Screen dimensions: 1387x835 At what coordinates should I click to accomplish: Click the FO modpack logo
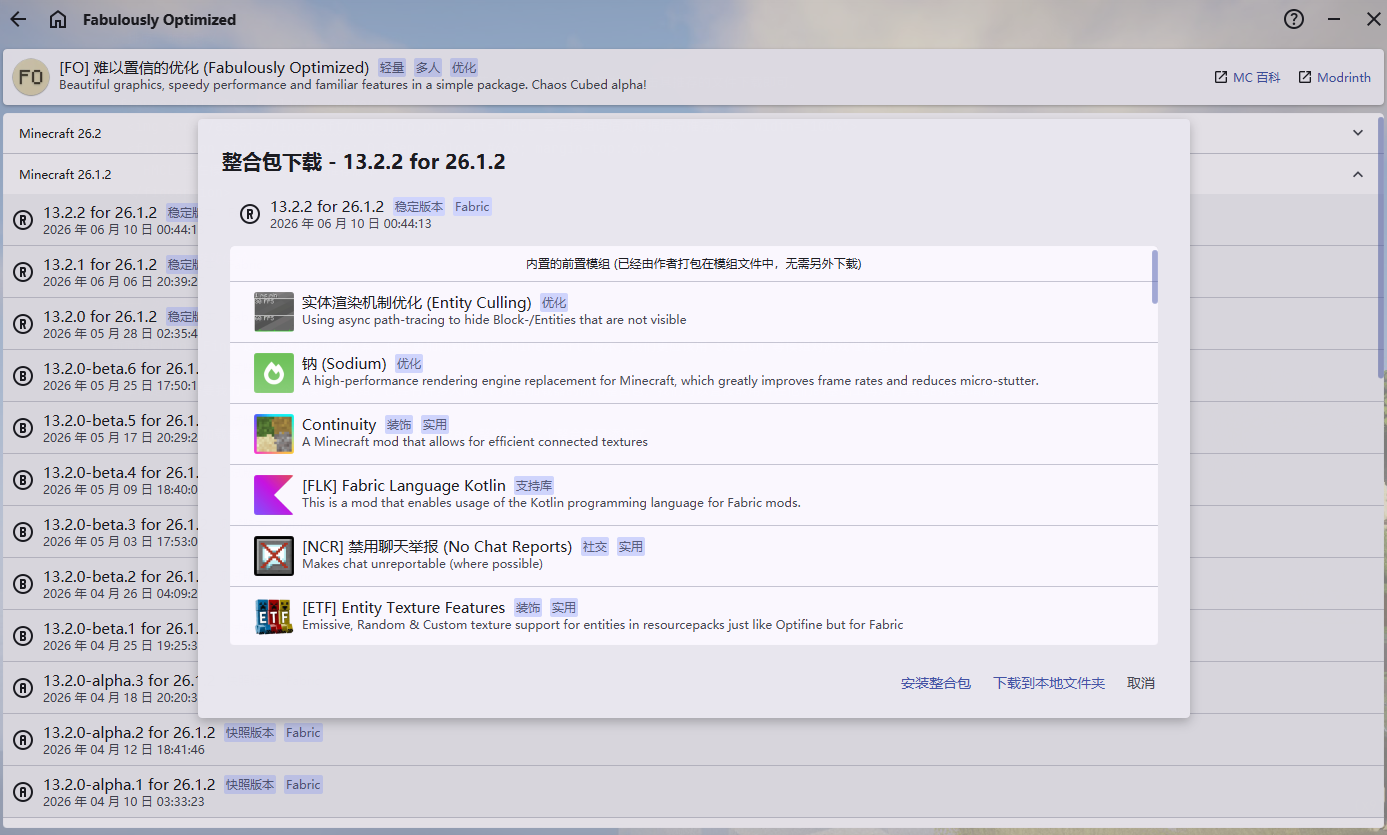click(31, 77)
